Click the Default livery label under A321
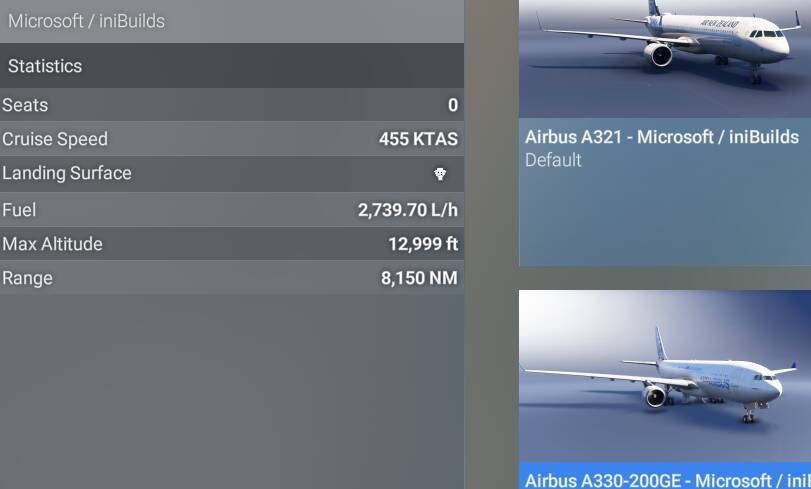This screenshot has height=489, width=811. [x=553, y=160]
